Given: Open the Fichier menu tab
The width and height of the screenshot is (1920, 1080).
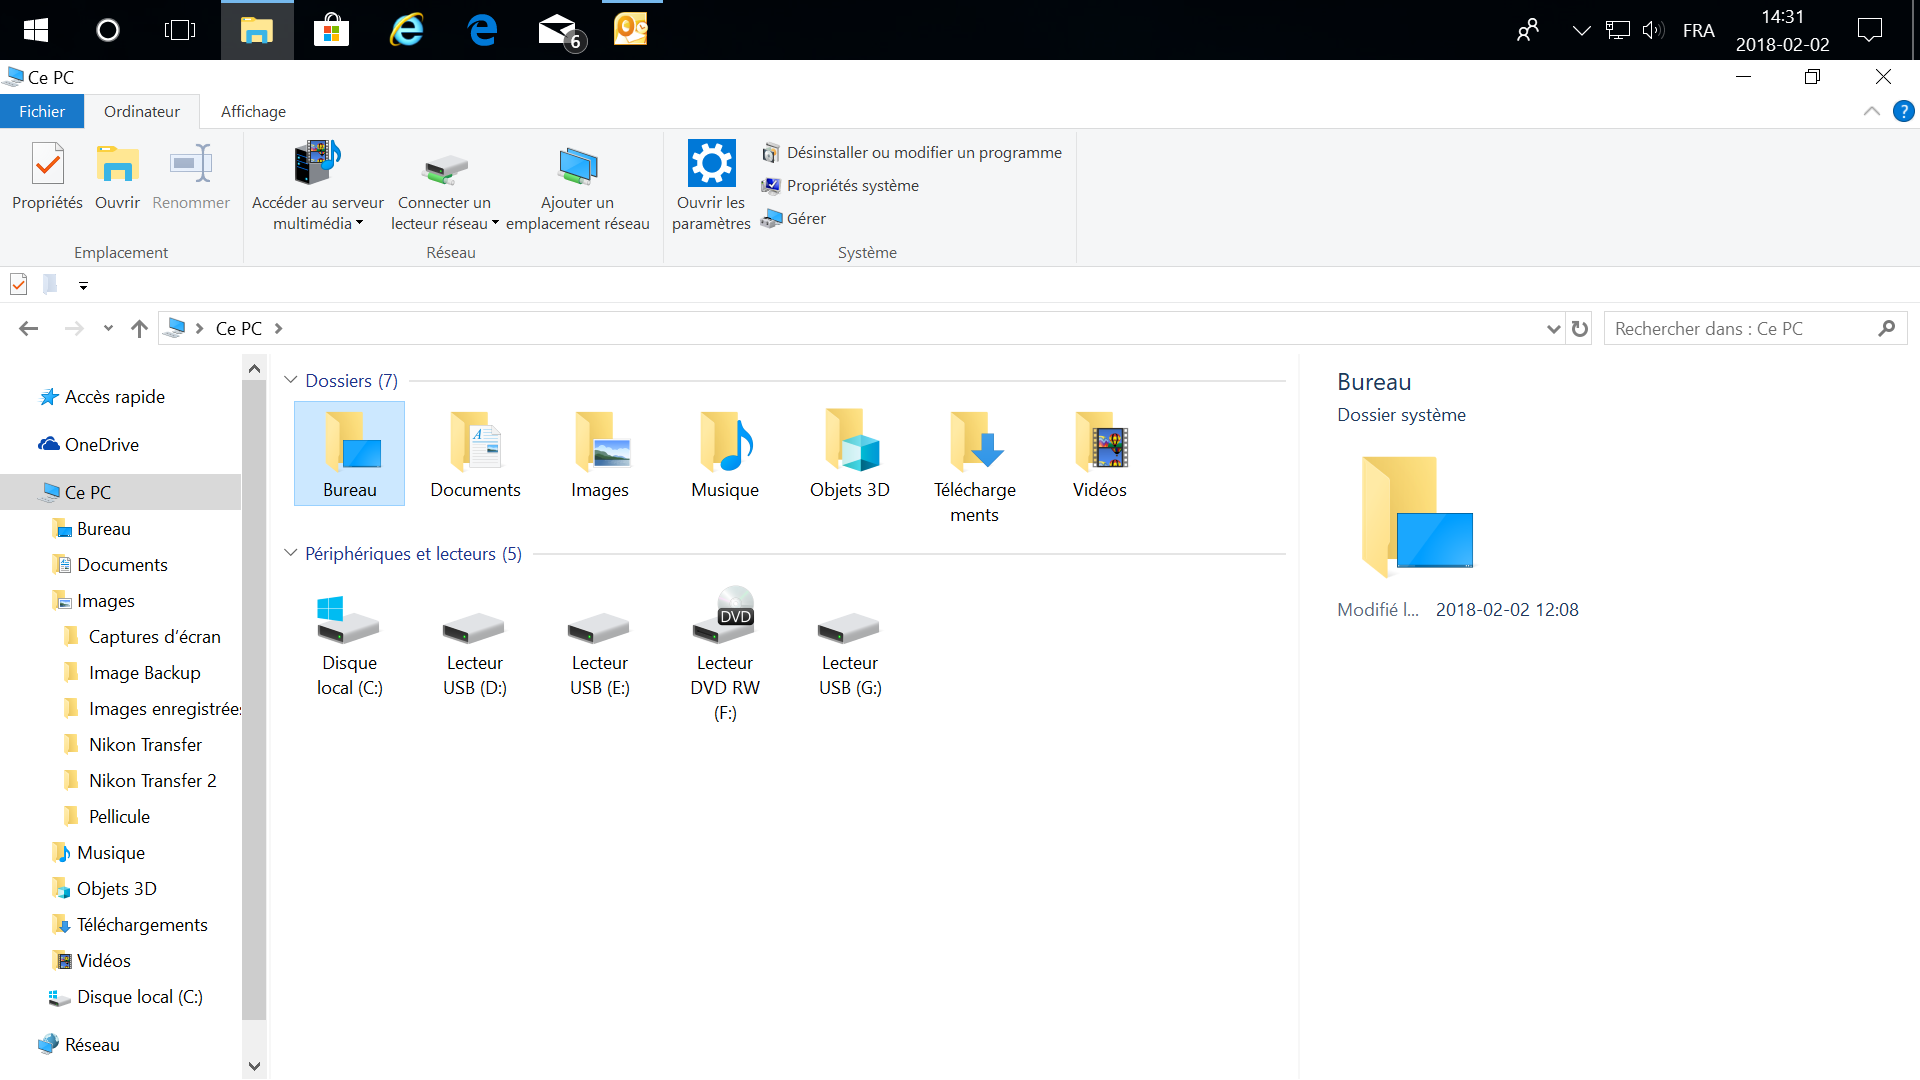Looking at the screenshot, I should point(42,111).
